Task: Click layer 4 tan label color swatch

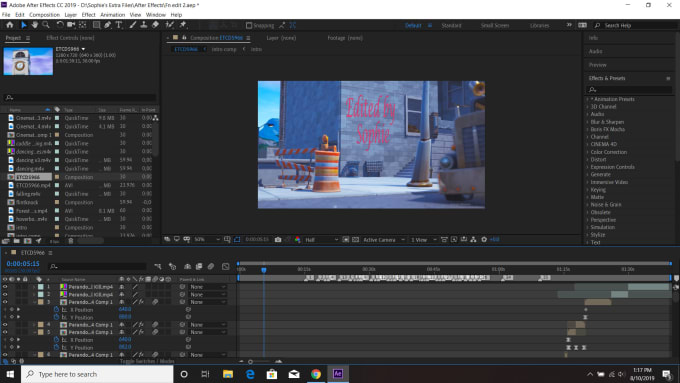Action: 41,324
